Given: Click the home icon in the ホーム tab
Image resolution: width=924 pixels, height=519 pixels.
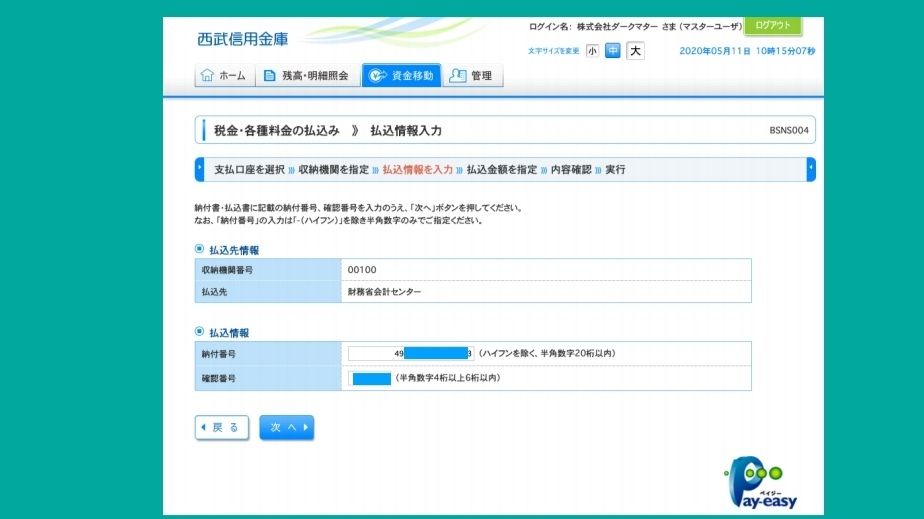Looking at the screenshot, I should [x=207, y=76].
